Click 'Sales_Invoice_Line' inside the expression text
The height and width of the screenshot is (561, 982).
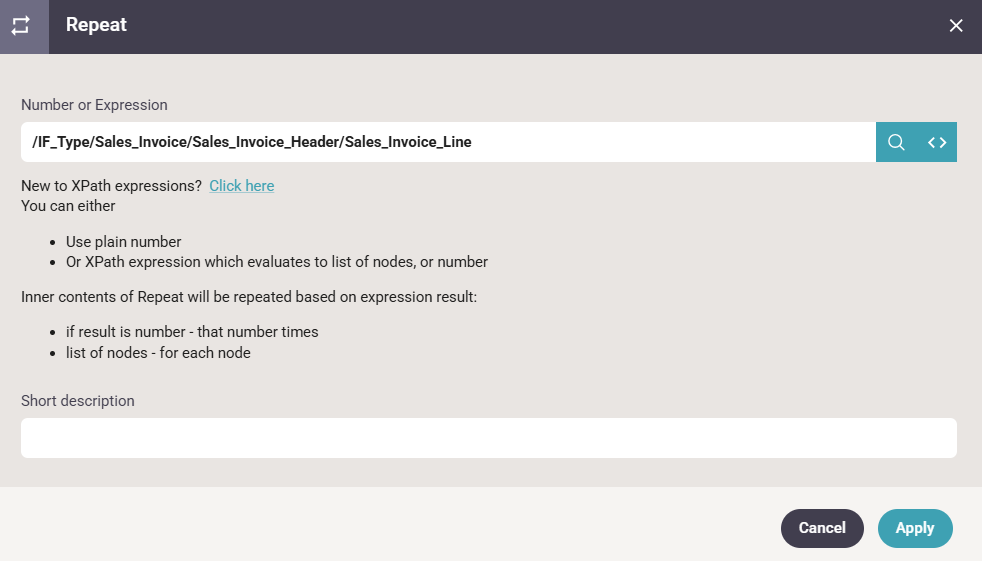point(408,142)
